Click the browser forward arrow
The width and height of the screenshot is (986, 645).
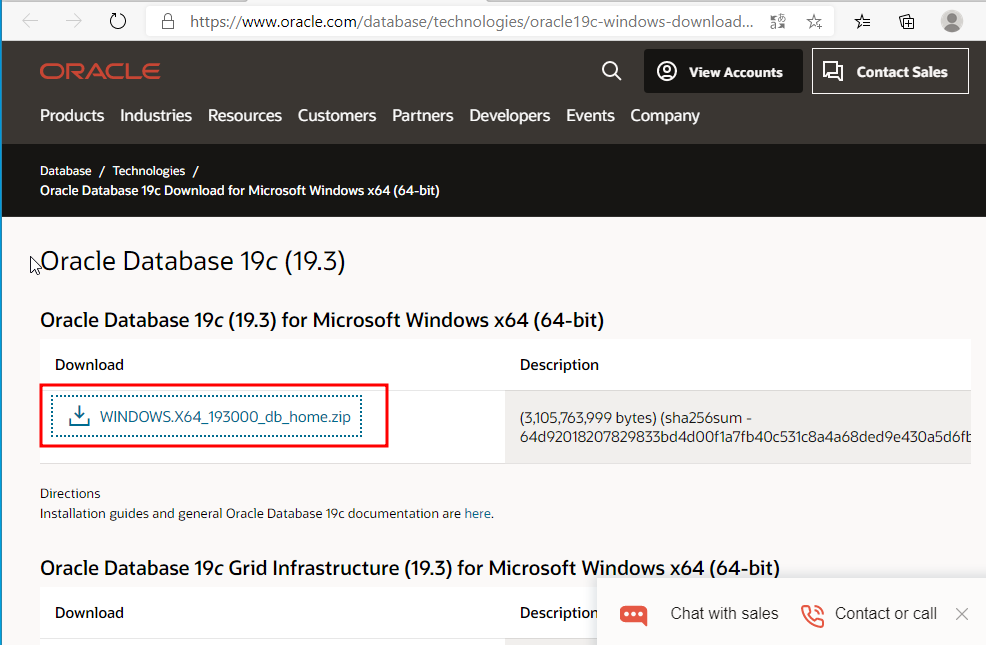click(74, 21)
